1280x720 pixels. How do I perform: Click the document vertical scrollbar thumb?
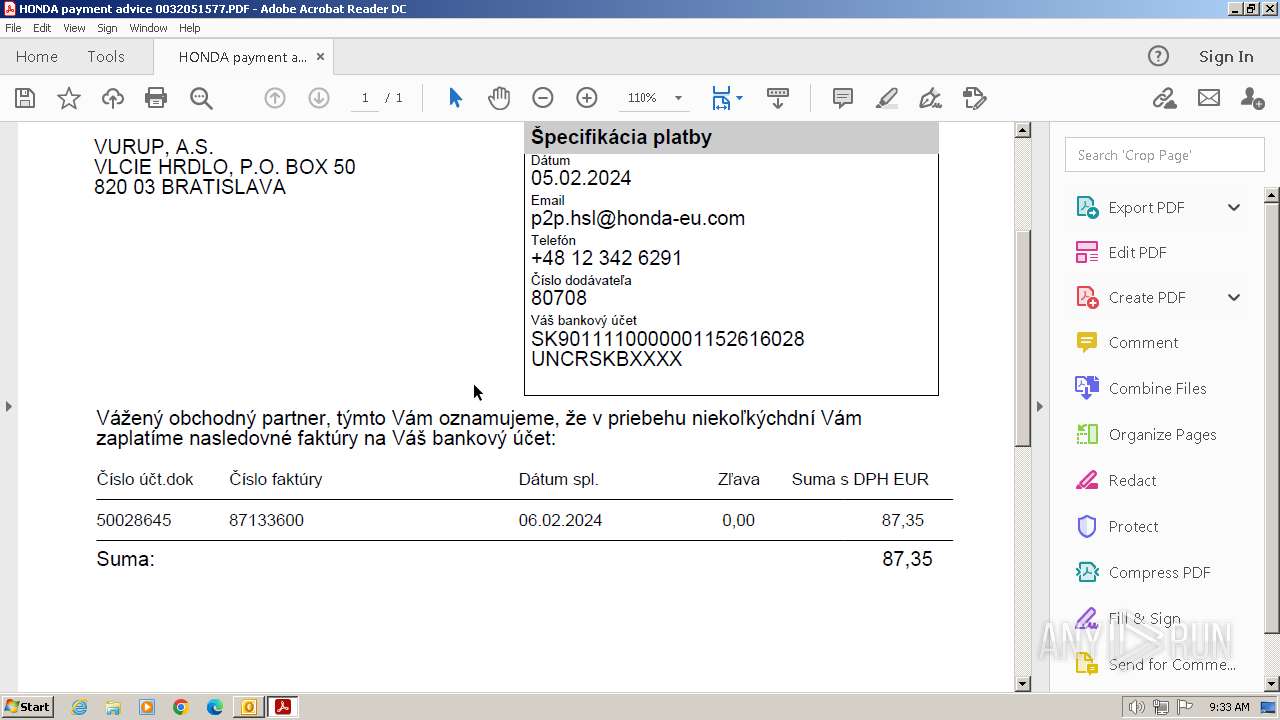[x=1022, y=338]
